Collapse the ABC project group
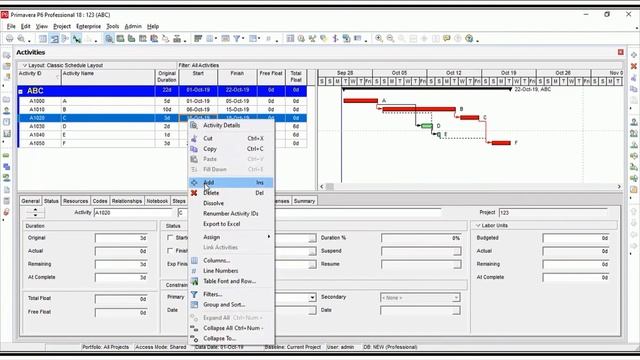The image size is (640, 360). [20, 91]
